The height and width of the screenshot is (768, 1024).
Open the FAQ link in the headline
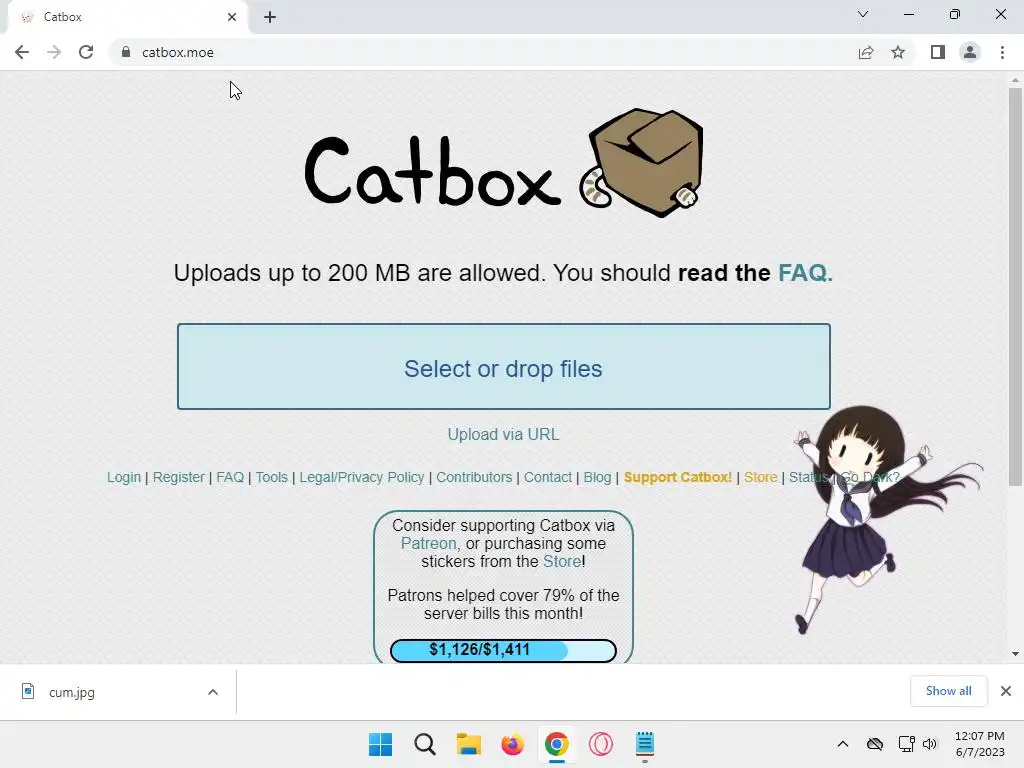point(805,272)
